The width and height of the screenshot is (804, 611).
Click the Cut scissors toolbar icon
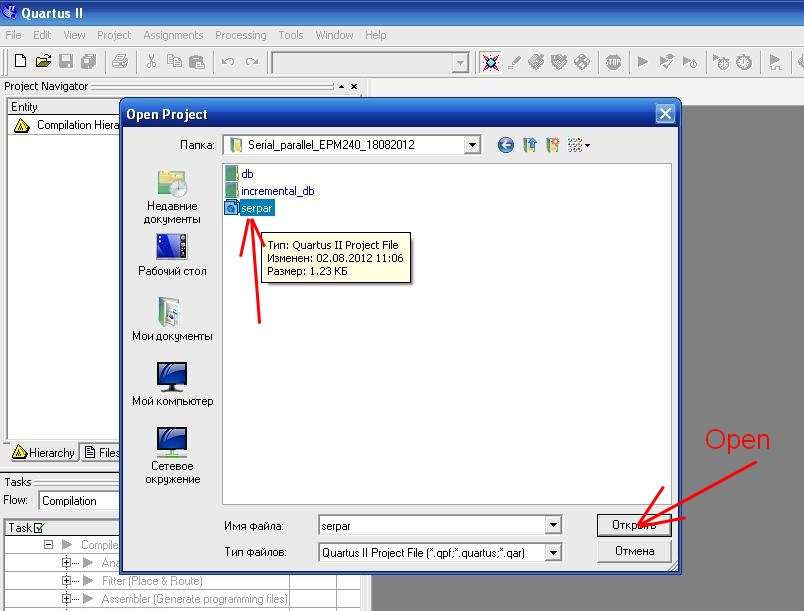coord(151,62)
